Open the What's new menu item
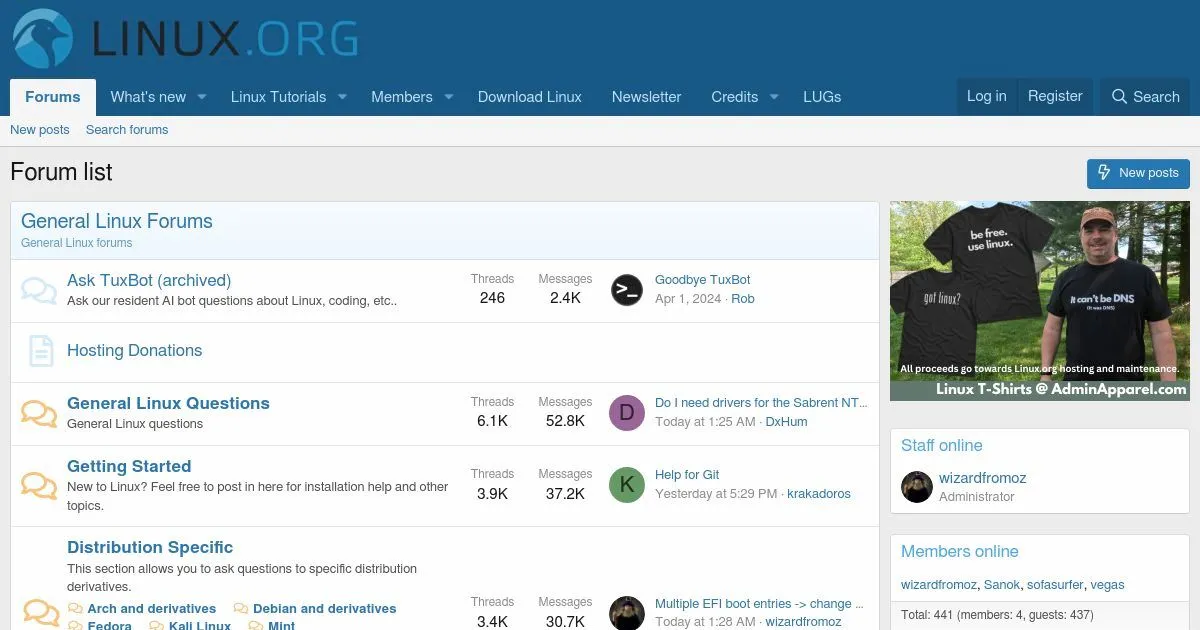 (148, 97)
